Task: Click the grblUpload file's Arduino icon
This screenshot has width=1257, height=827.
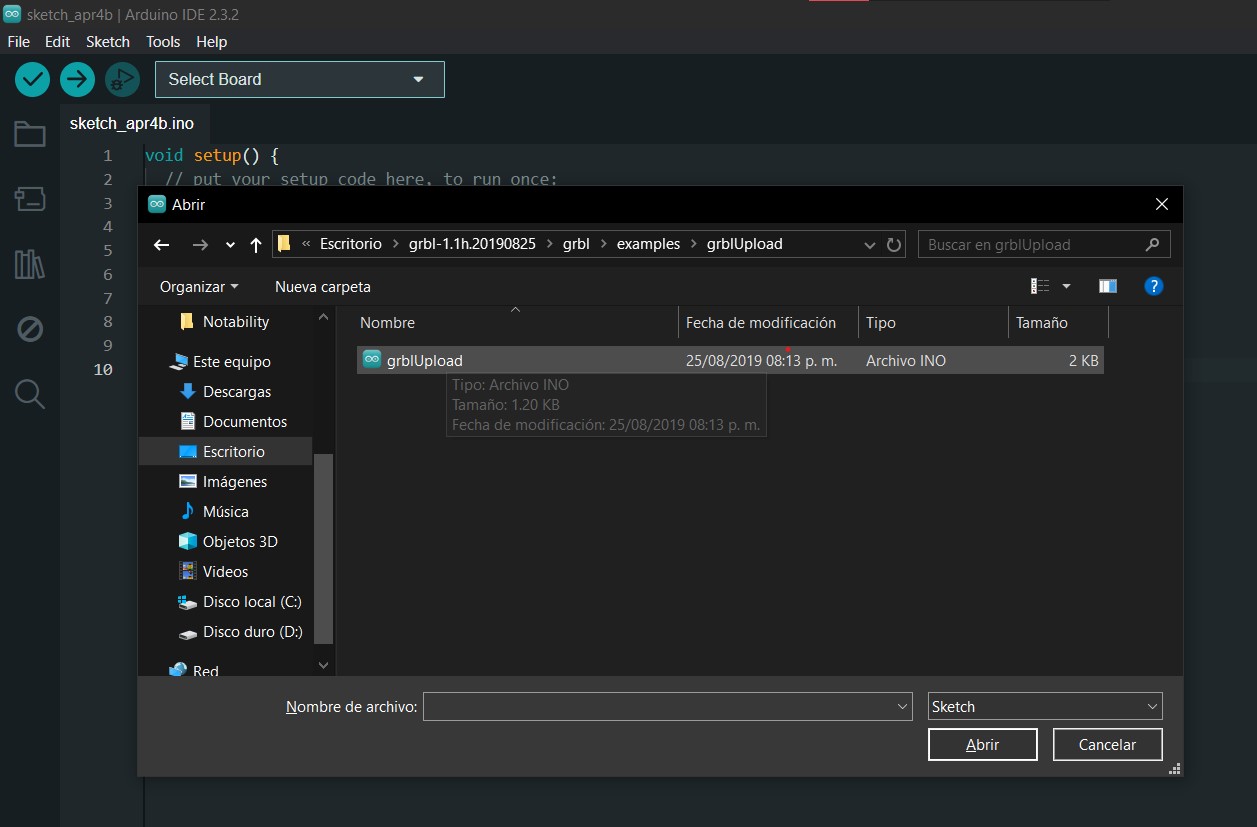Action: [x=372, y=360]
